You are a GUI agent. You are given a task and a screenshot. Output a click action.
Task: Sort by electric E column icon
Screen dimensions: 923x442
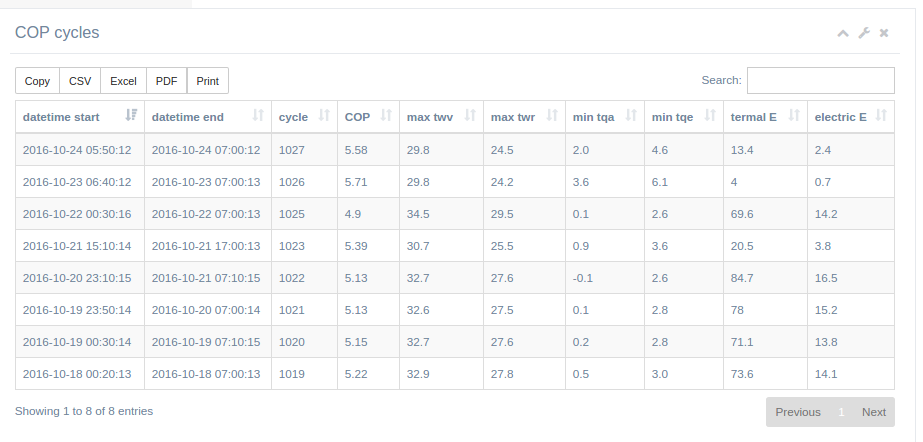click(881, 115)
